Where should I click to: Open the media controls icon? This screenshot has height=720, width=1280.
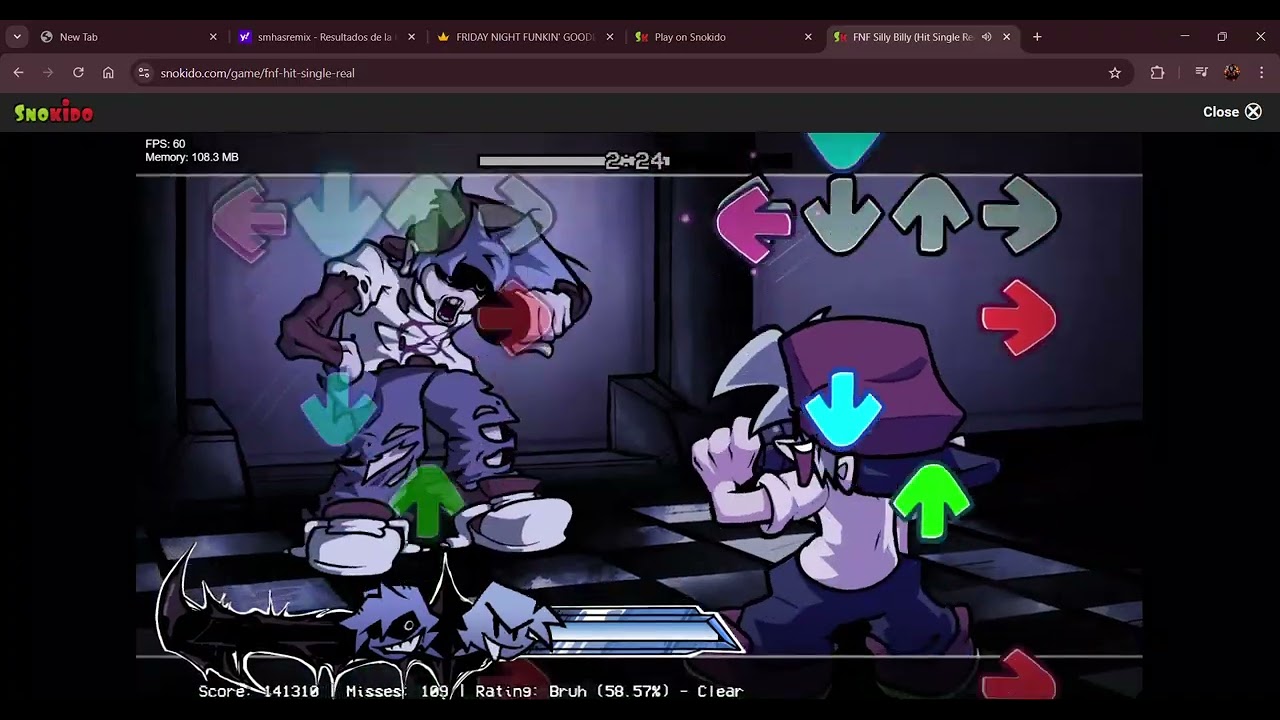pos(1202,73)
